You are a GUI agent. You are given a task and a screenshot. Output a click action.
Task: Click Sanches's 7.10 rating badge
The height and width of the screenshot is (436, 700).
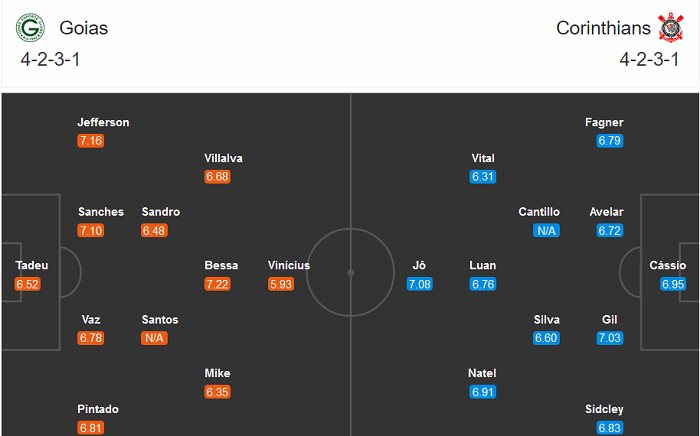(x=90, y=230)
